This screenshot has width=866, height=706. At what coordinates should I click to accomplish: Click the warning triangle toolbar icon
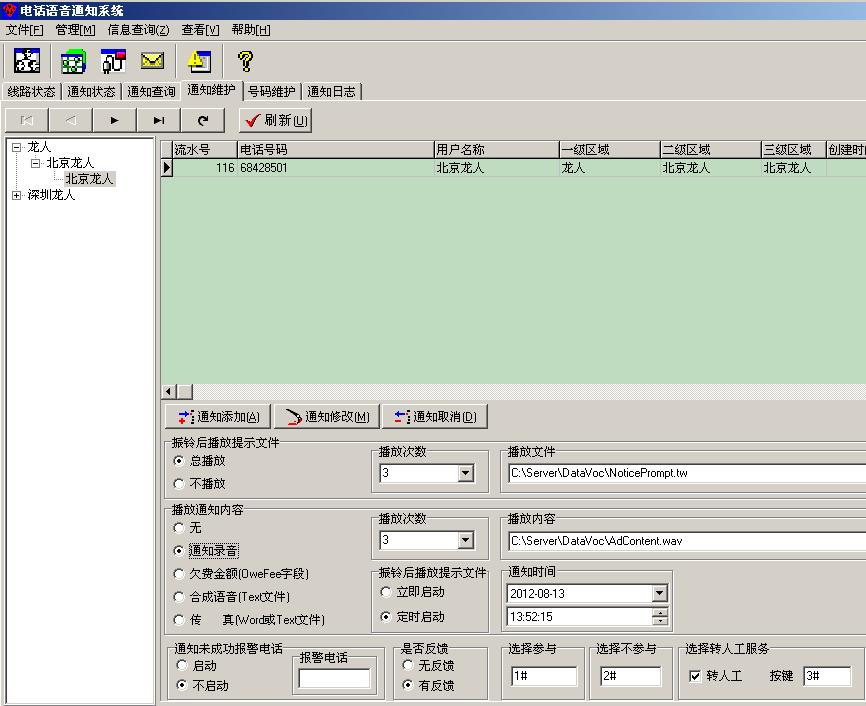point(199,61)
